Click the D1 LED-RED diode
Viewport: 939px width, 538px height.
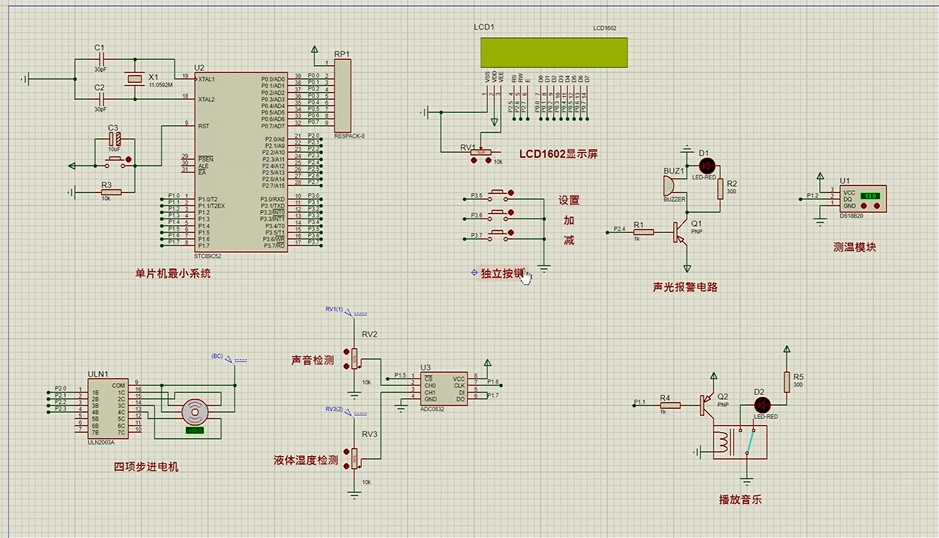704,163
